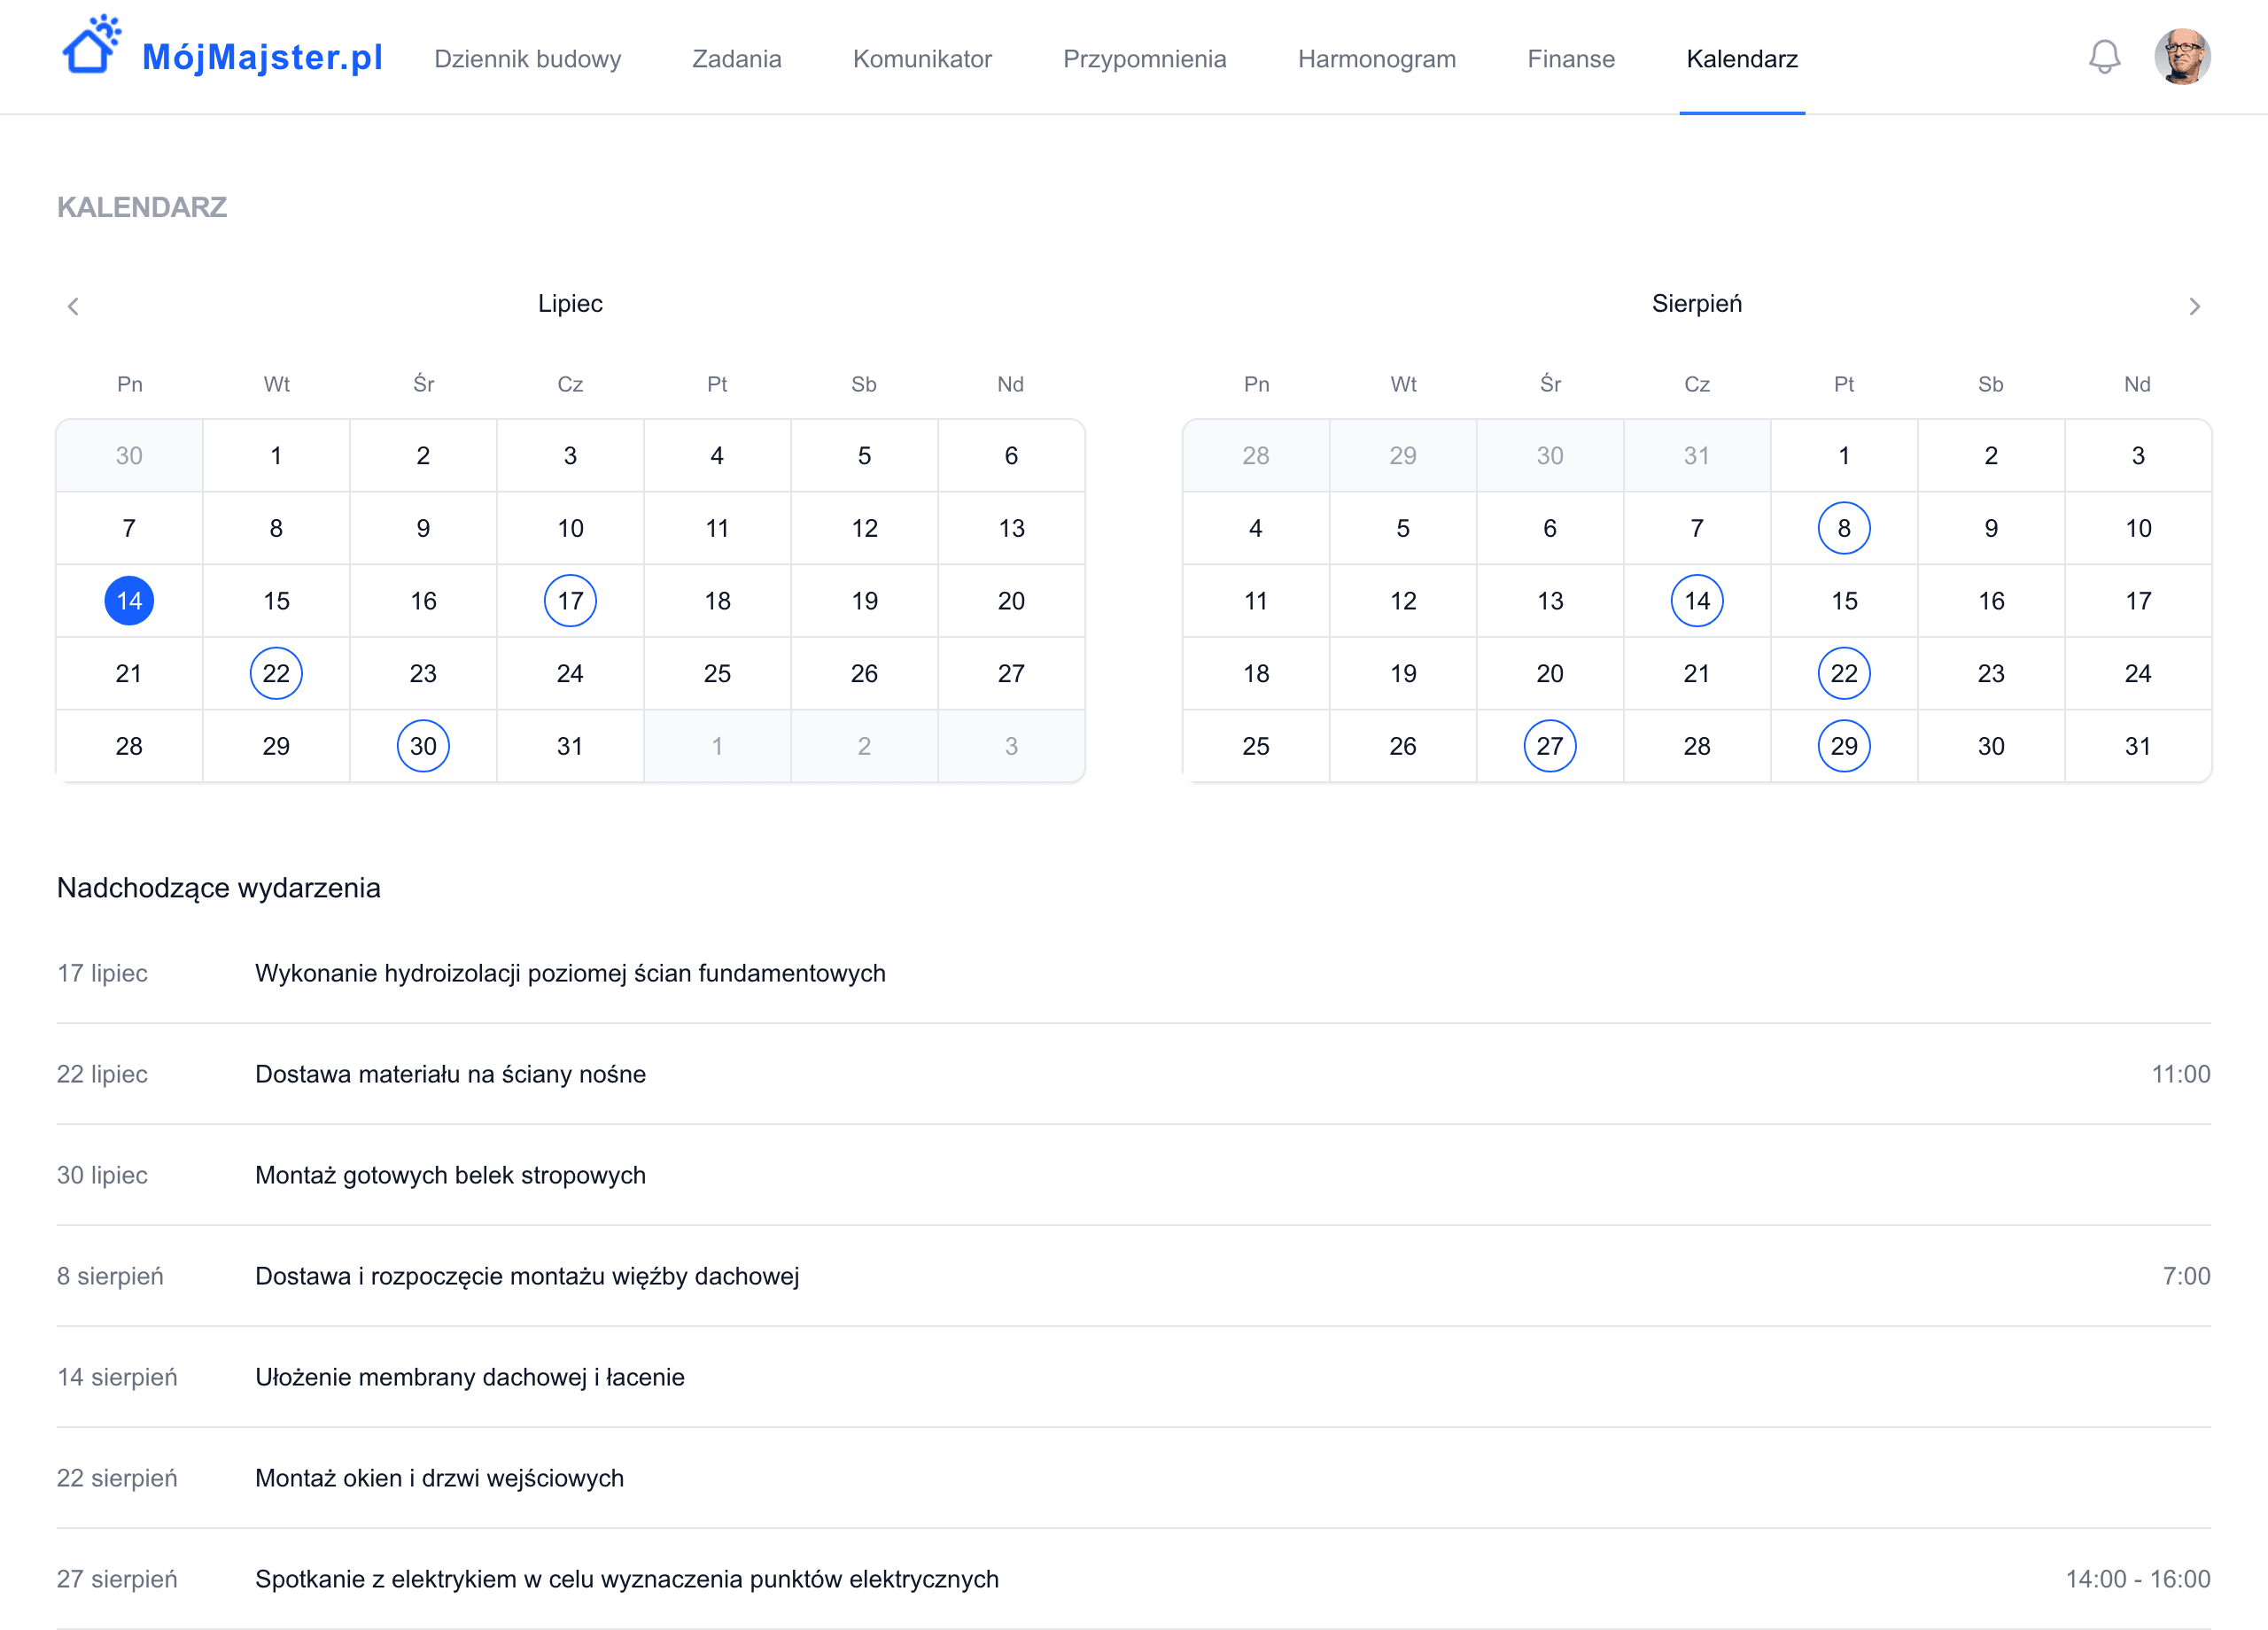Switch to the Harmonogram tab

[1376, 59]
